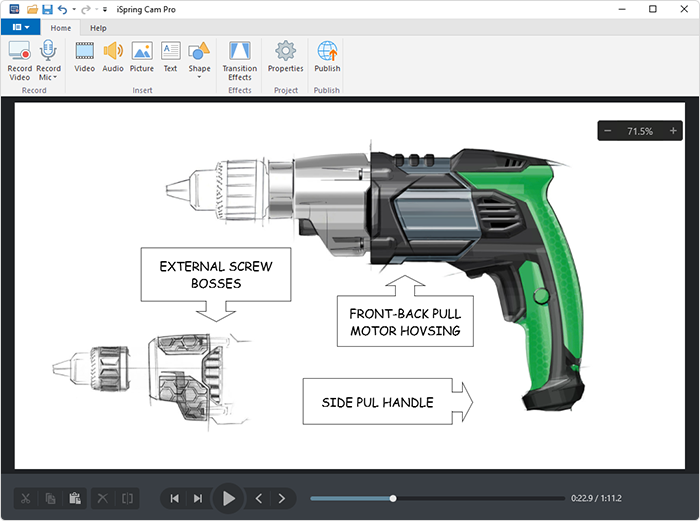Cut the selection with the scissors icon

(26, 498)
